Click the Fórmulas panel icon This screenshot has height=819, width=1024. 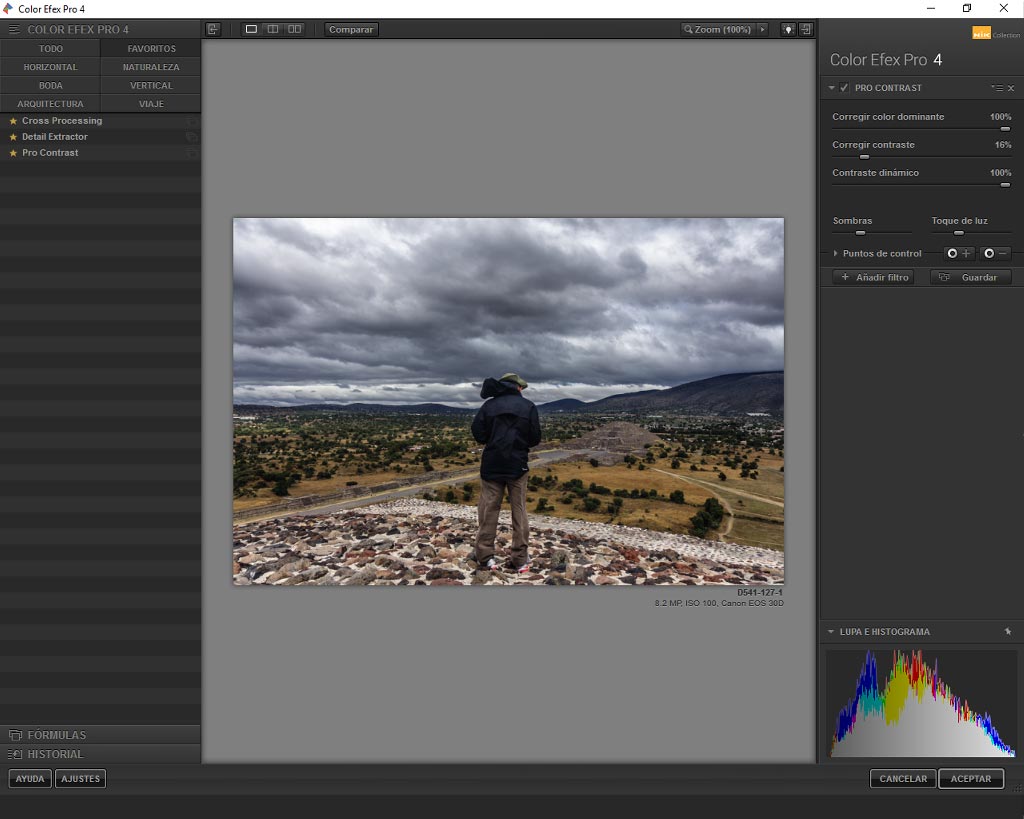[x=15, y=735]
